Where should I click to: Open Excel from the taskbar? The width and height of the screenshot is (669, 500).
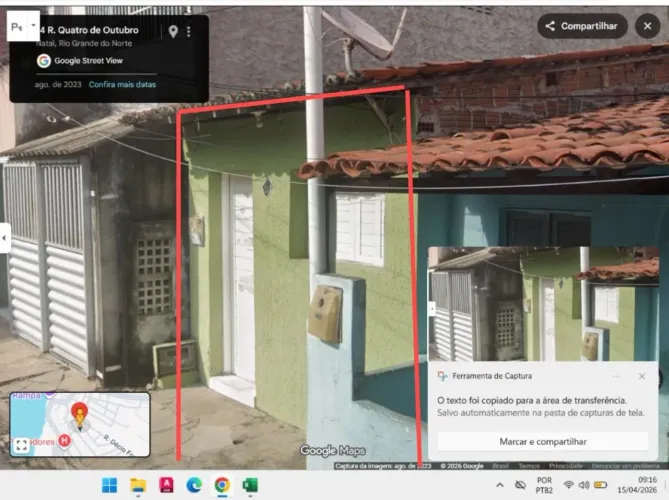pos(250,485)
